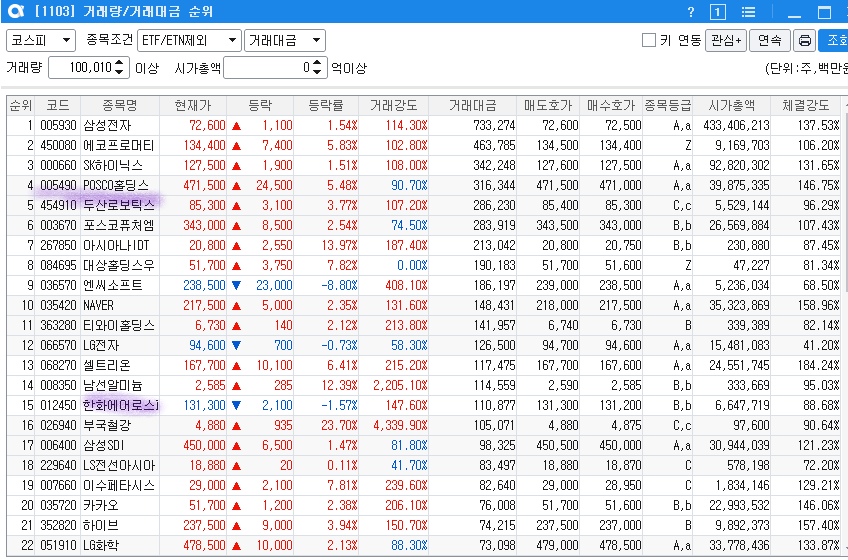848x560 pixels.
Task: Select the 아시아나IDT row
Action: 424,246
